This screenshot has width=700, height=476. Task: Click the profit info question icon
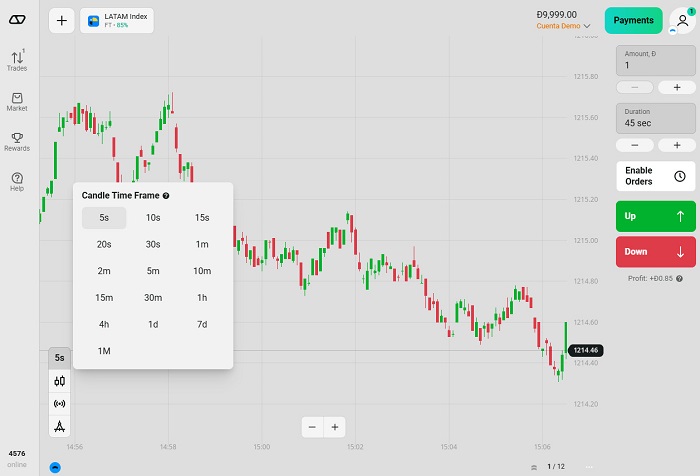679,279
